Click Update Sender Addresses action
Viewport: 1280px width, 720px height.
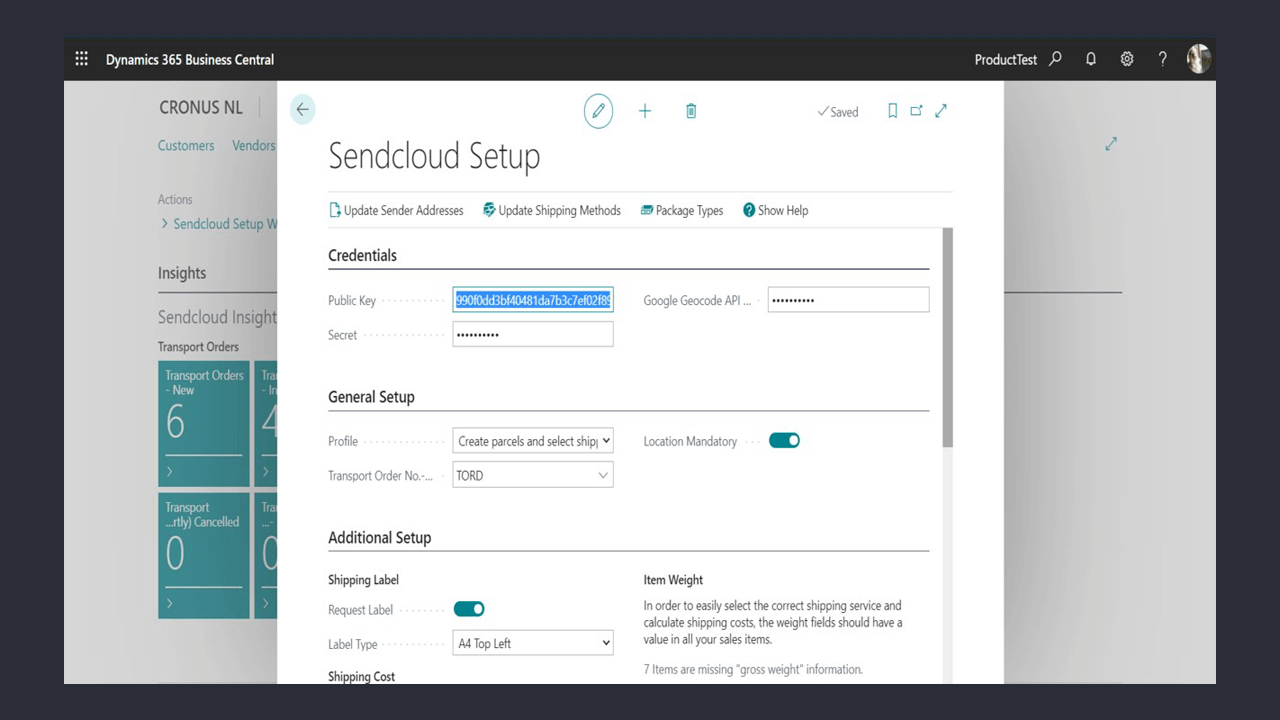pyautogui.click(x=397, y=210)
